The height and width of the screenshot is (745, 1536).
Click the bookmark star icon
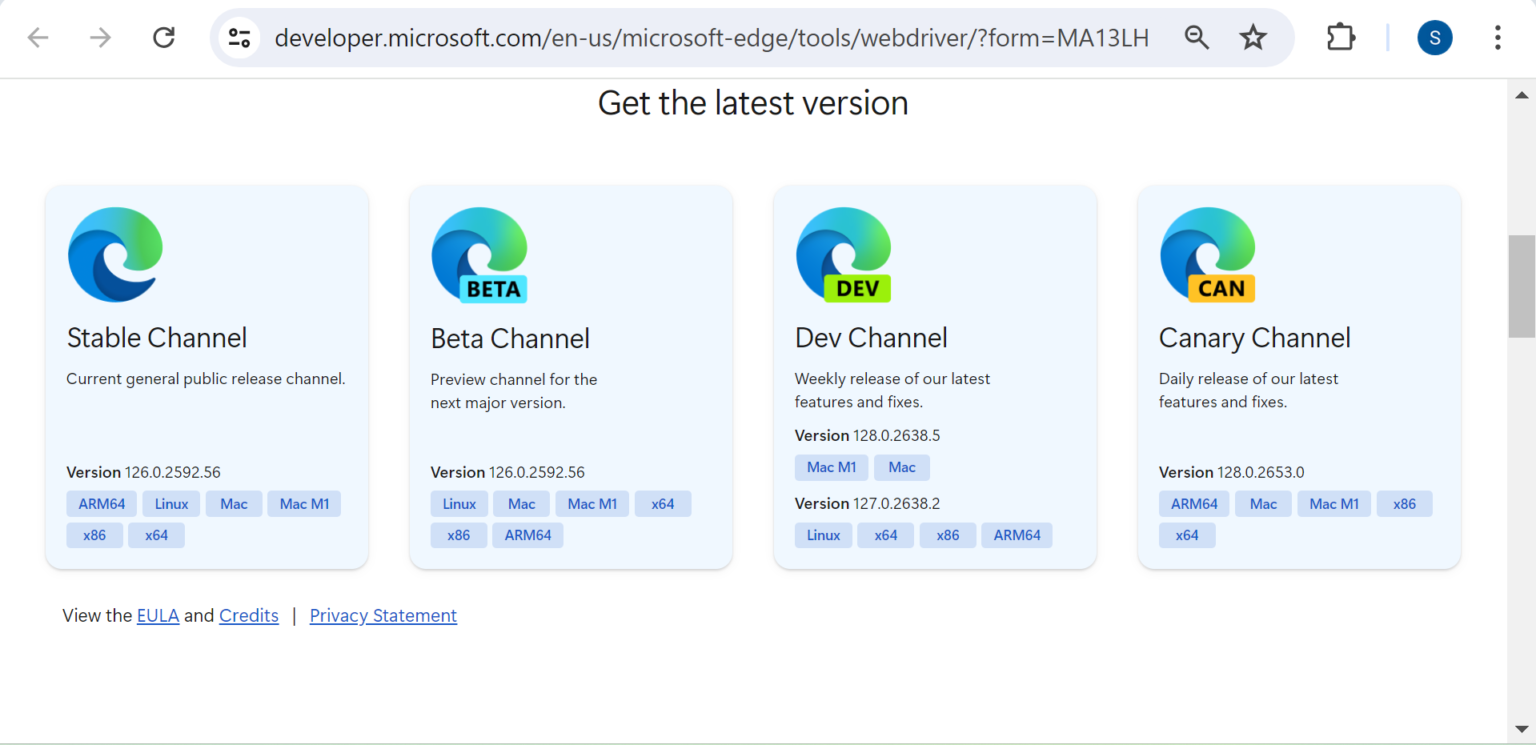pyautogui.click(x=1253, y=37)
